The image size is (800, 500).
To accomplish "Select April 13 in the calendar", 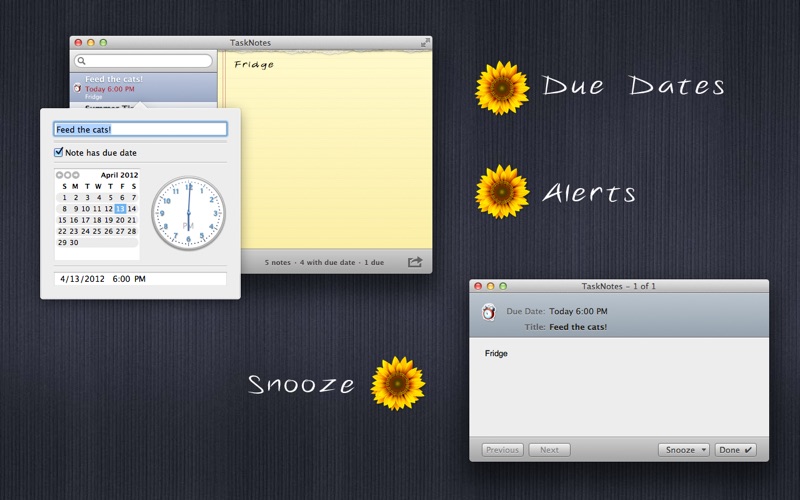I will tap(120, 209).
